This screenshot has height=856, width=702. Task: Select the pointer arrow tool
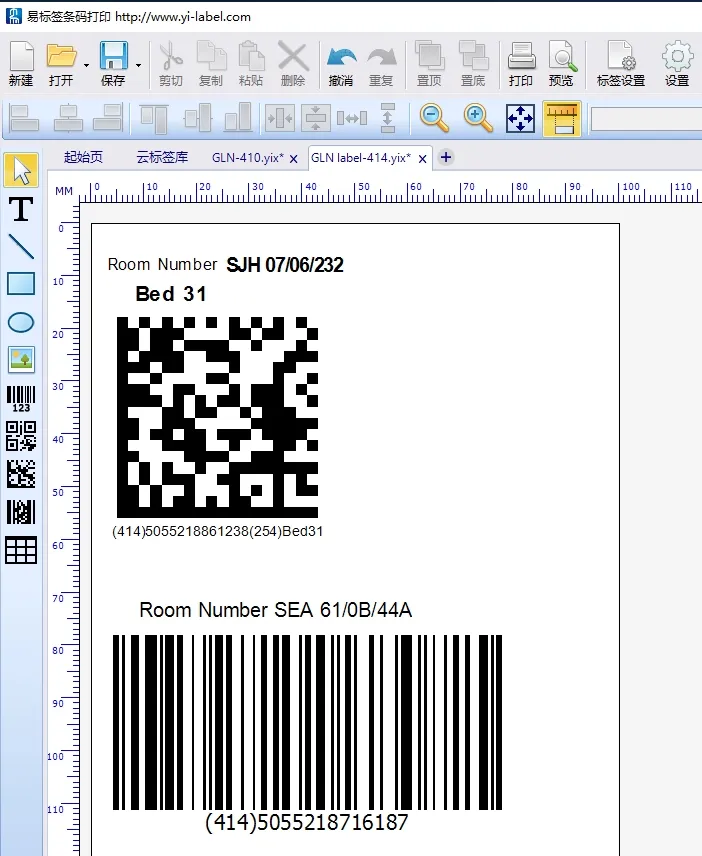pyautogui.click(x=21, y=170)
